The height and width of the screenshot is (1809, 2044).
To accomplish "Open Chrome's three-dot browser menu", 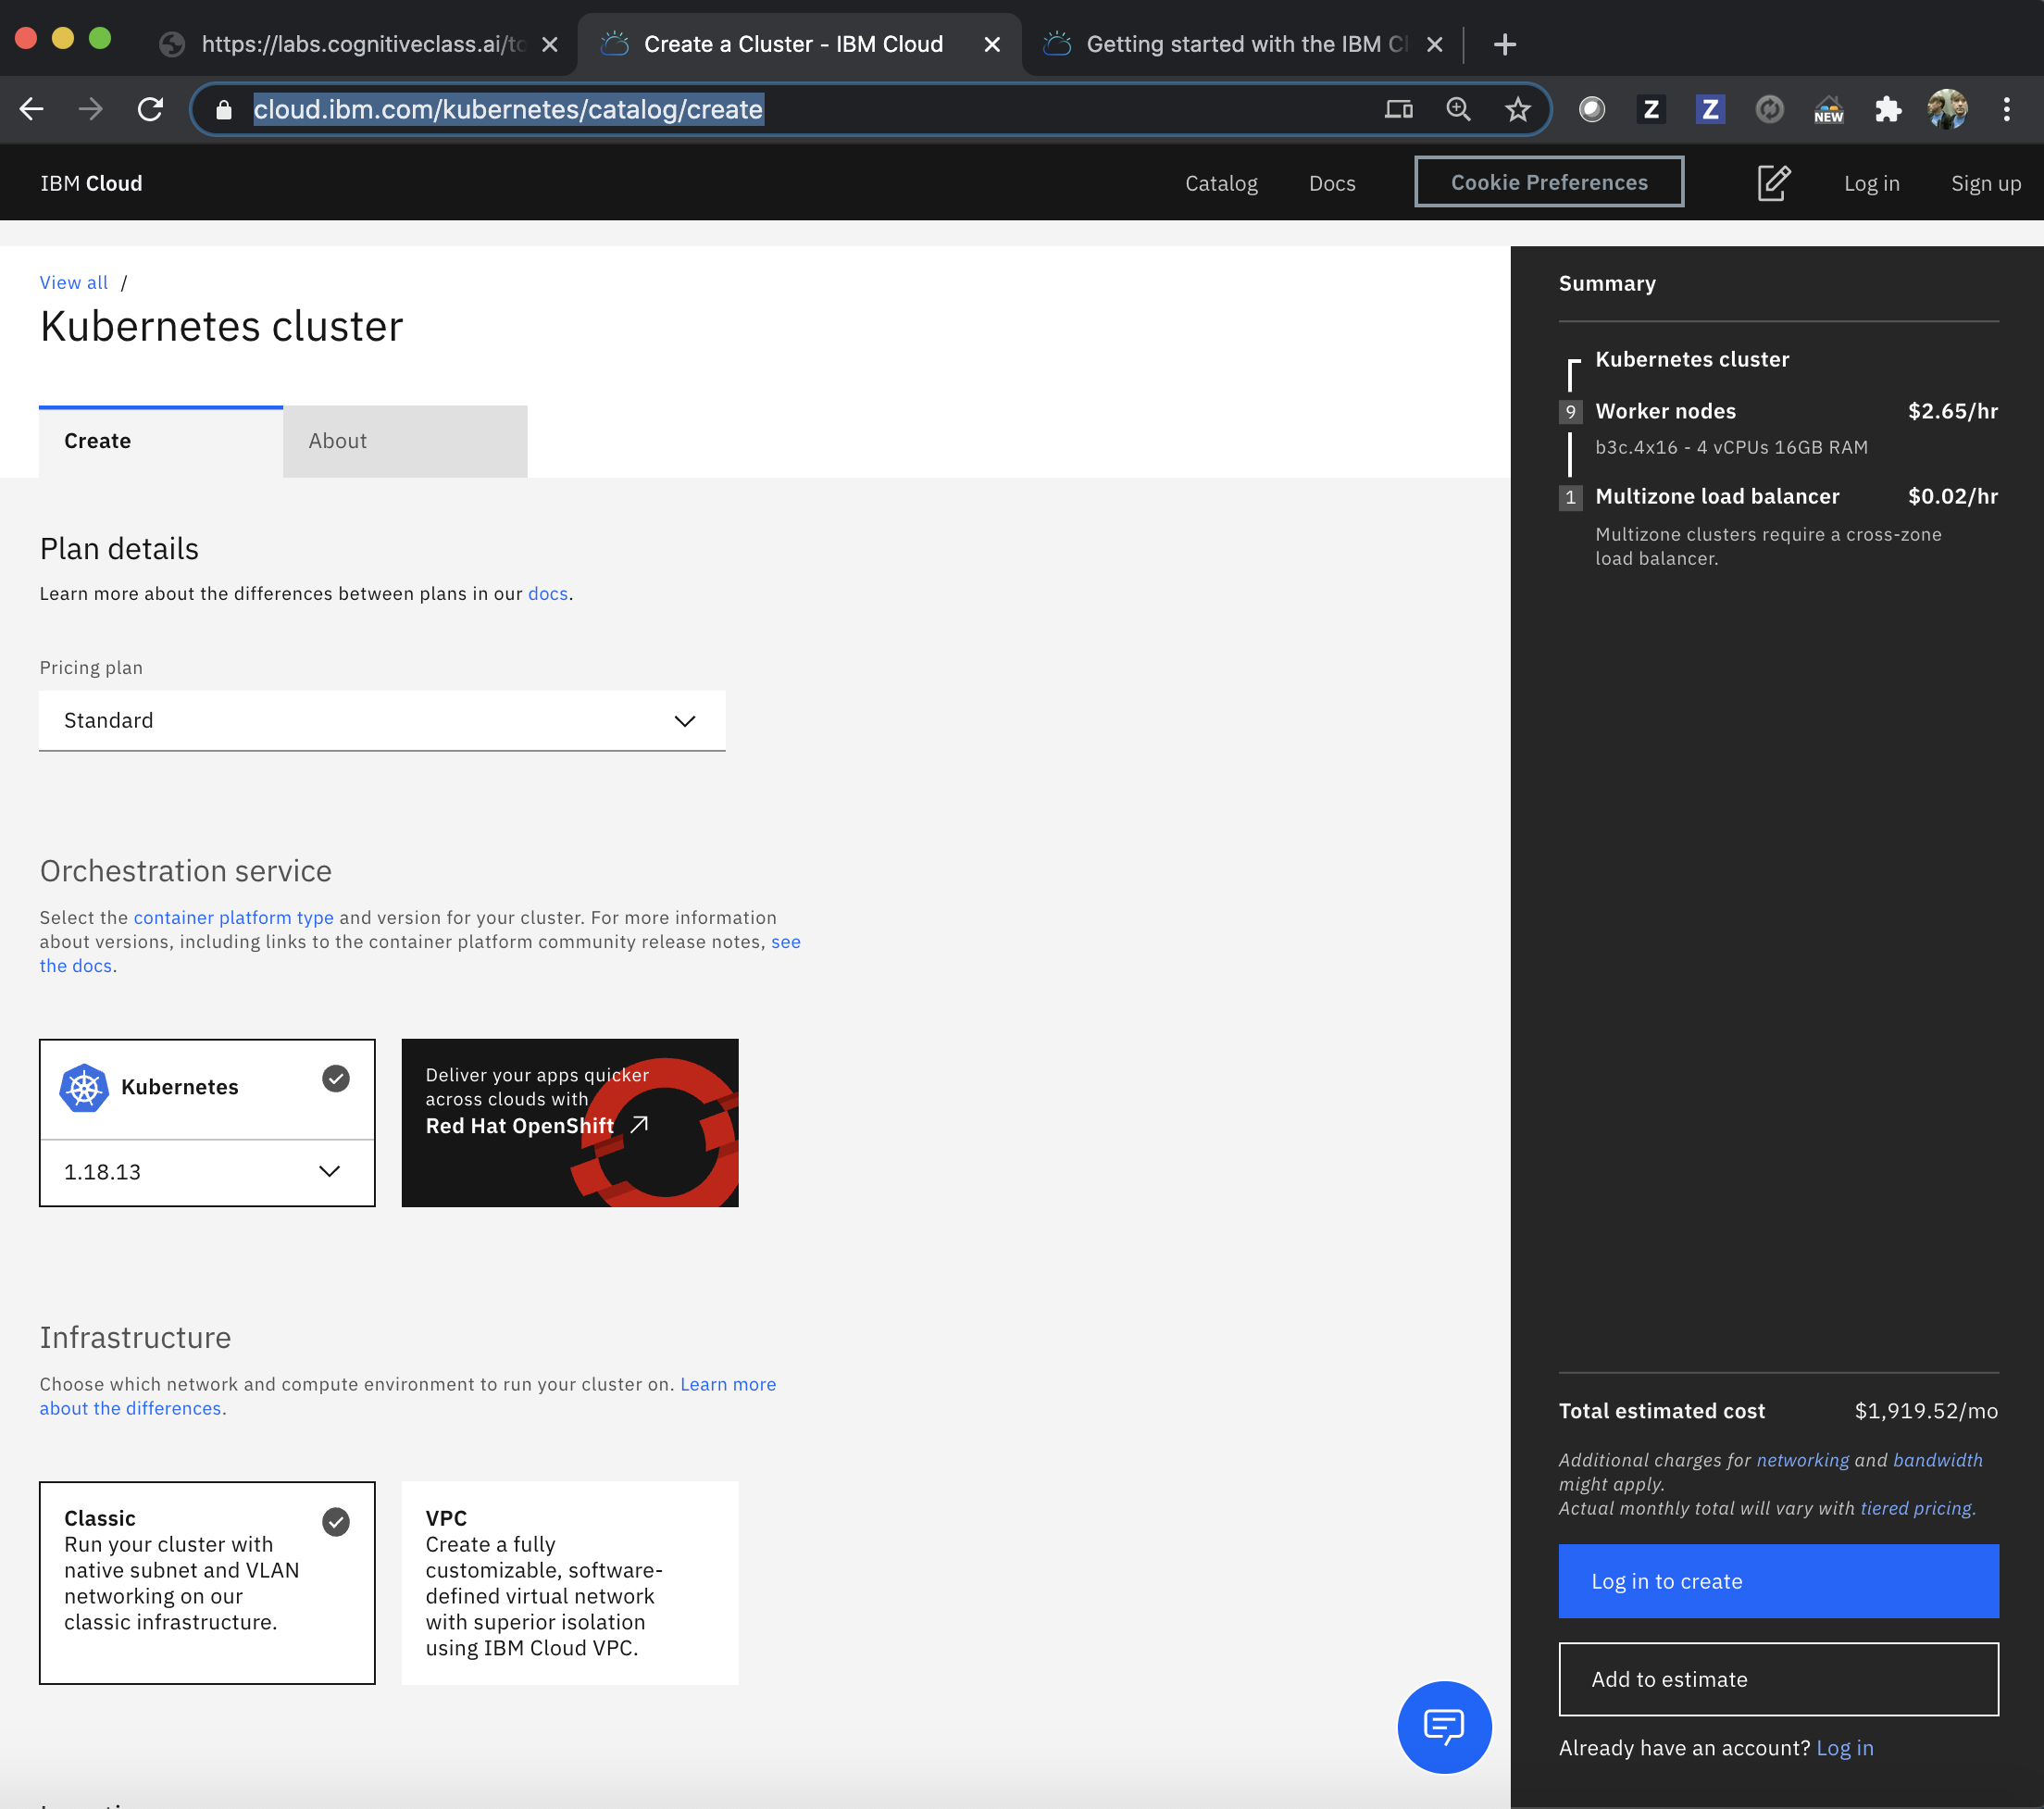I will (2007, 109).
